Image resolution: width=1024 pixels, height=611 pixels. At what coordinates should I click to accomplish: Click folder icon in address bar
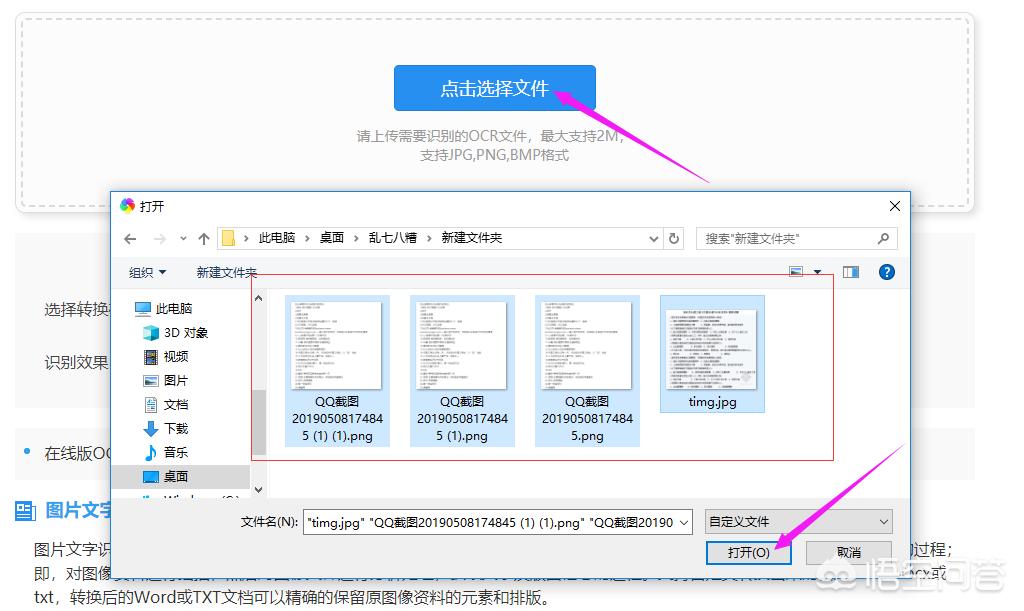click(x=228, y=238)
